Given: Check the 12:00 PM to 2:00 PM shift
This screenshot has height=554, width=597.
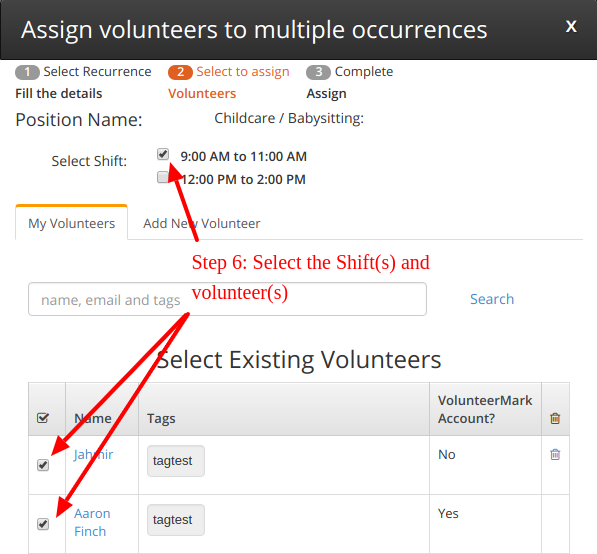Looking at the screenshot, I should coord(163,177).
